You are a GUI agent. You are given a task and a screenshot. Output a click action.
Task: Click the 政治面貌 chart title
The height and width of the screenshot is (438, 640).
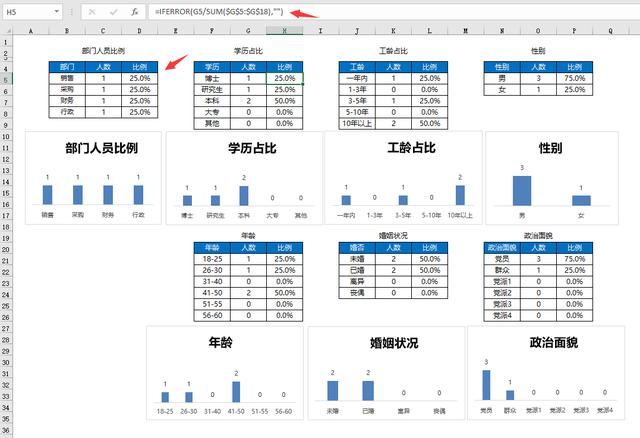(x=553, y=342)
